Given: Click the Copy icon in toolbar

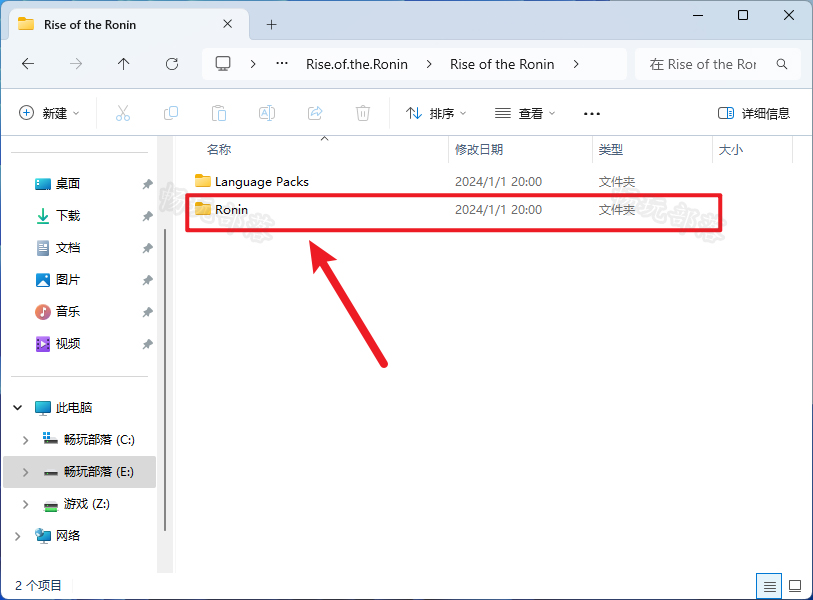Looking at the screenshot, I should [x=171, y=113].
